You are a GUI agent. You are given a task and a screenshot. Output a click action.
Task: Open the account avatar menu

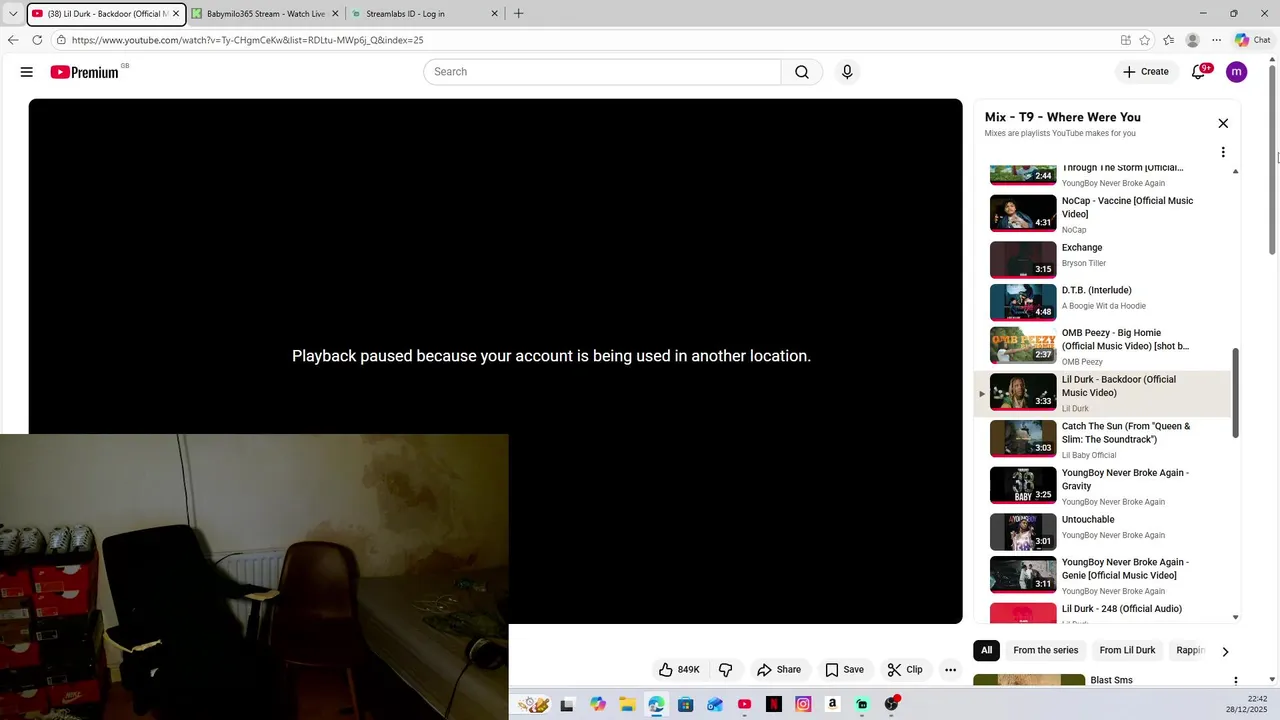[1237, 72]
